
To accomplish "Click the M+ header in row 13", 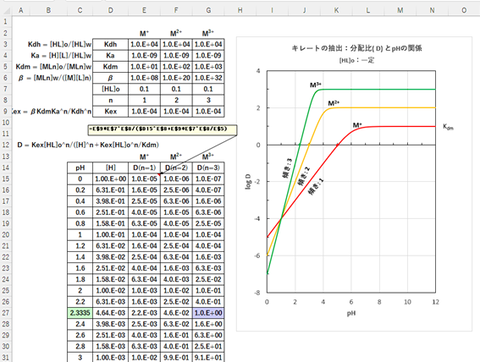I will click(144, 156).
